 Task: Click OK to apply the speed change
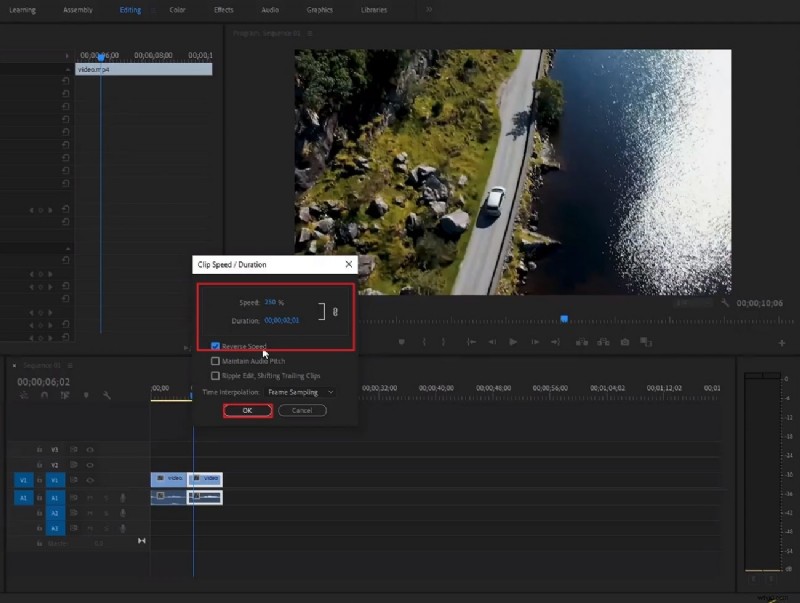(x=246, y=409)
